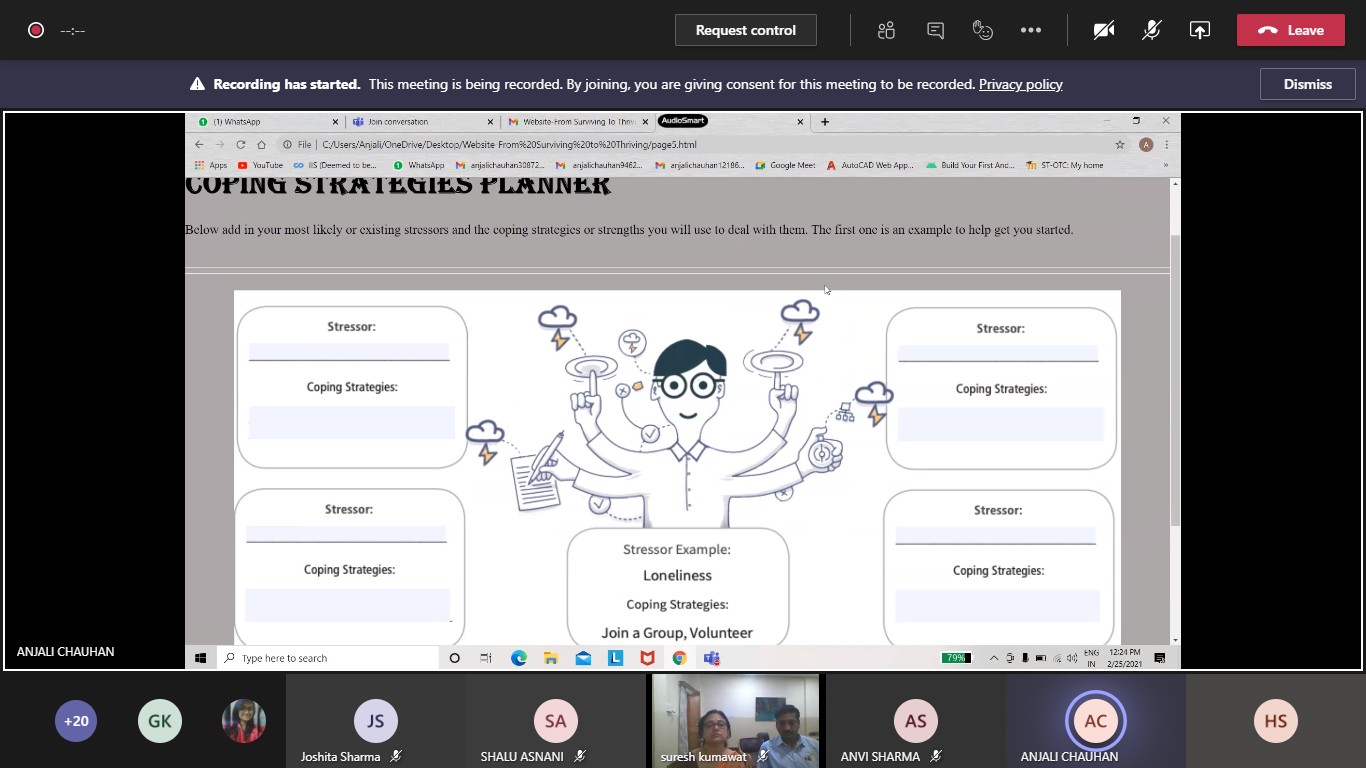
Task: Toggle the microphone mute button
Action: click(1152, 30)
